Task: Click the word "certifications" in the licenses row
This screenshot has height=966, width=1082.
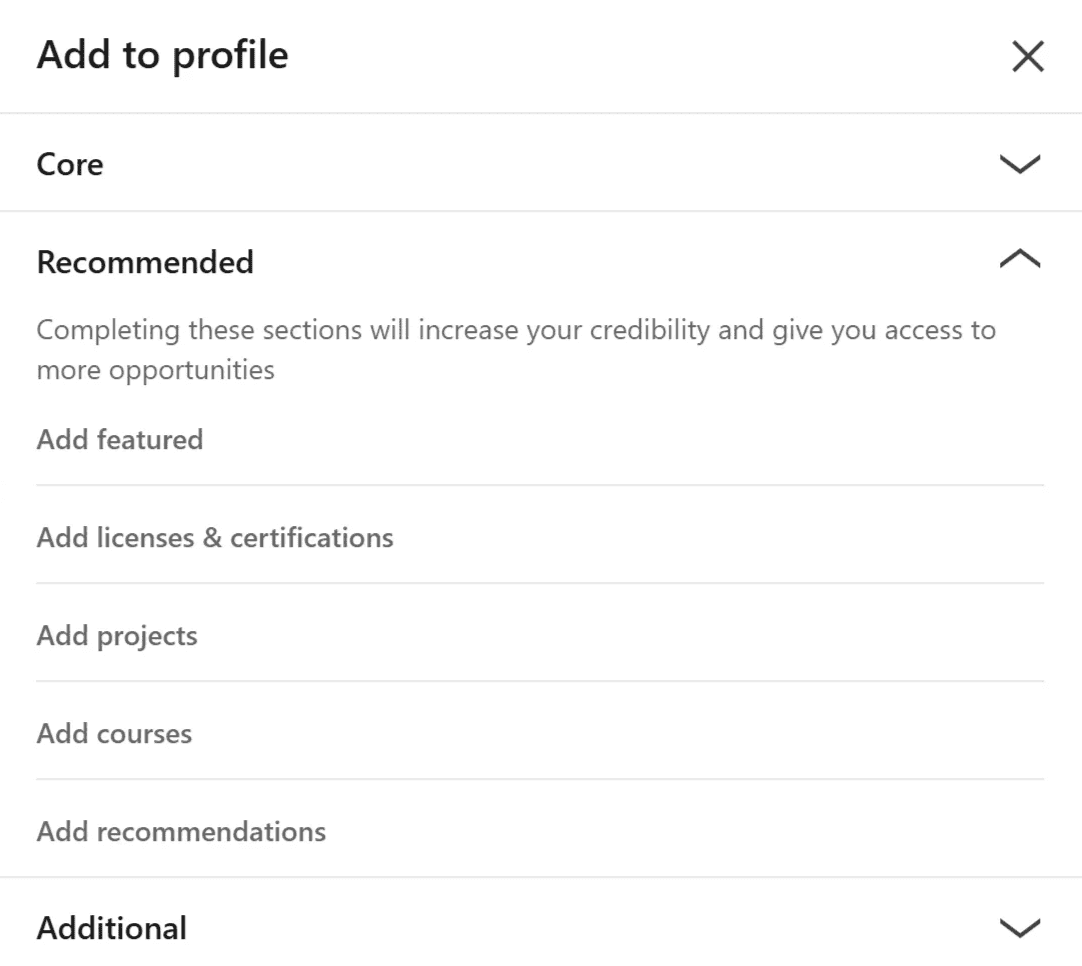Action: point(311,538)
